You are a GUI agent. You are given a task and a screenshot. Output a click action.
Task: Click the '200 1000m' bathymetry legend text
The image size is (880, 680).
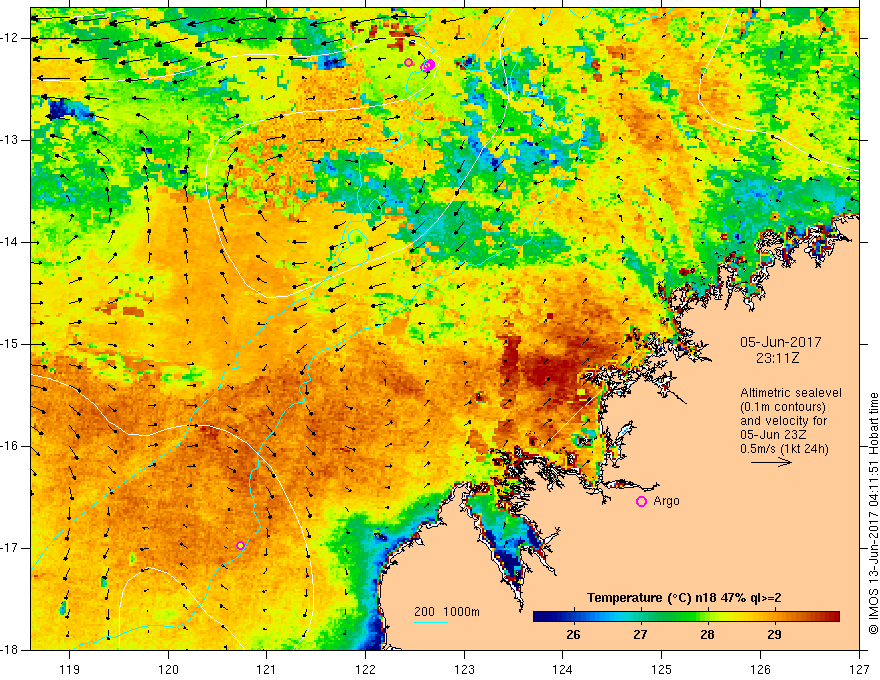click(447, 612)
